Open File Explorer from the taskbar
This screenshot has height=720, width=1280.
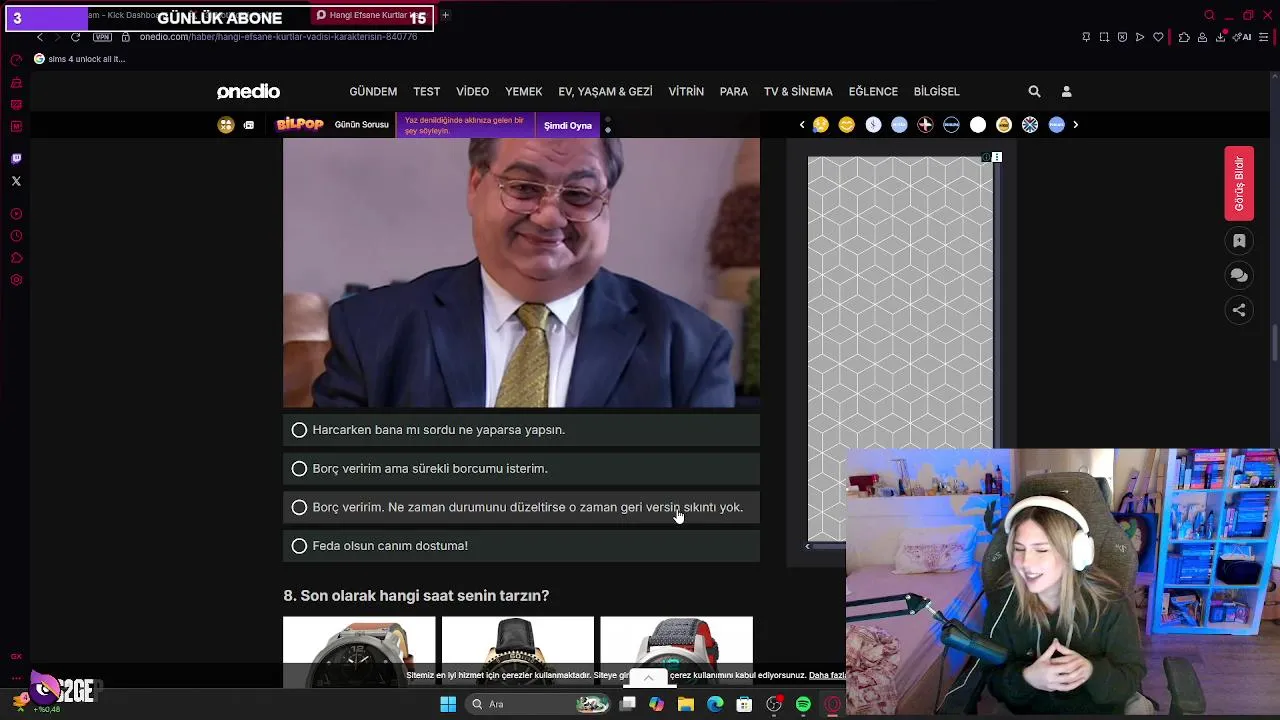pyautogui.click(x=685, y=705)
